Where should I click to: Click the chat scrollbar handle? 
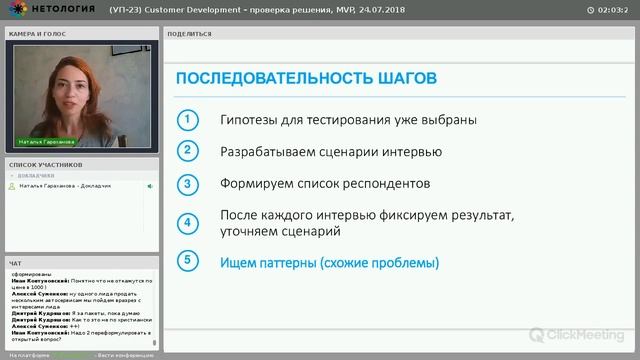154,343
